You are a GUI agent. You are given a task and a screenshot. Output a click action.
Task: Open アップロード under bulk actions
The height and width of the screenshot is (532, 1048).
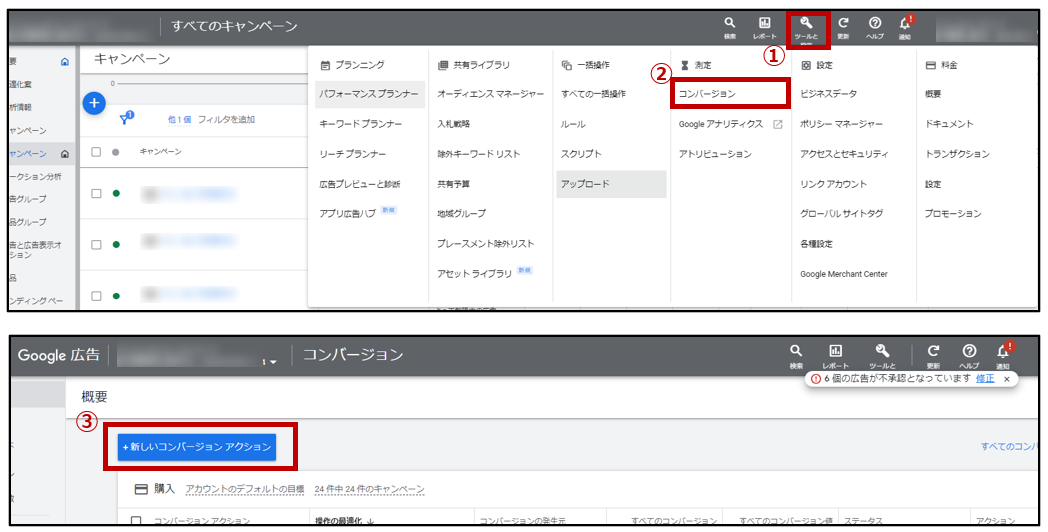[x=611, y=184]
